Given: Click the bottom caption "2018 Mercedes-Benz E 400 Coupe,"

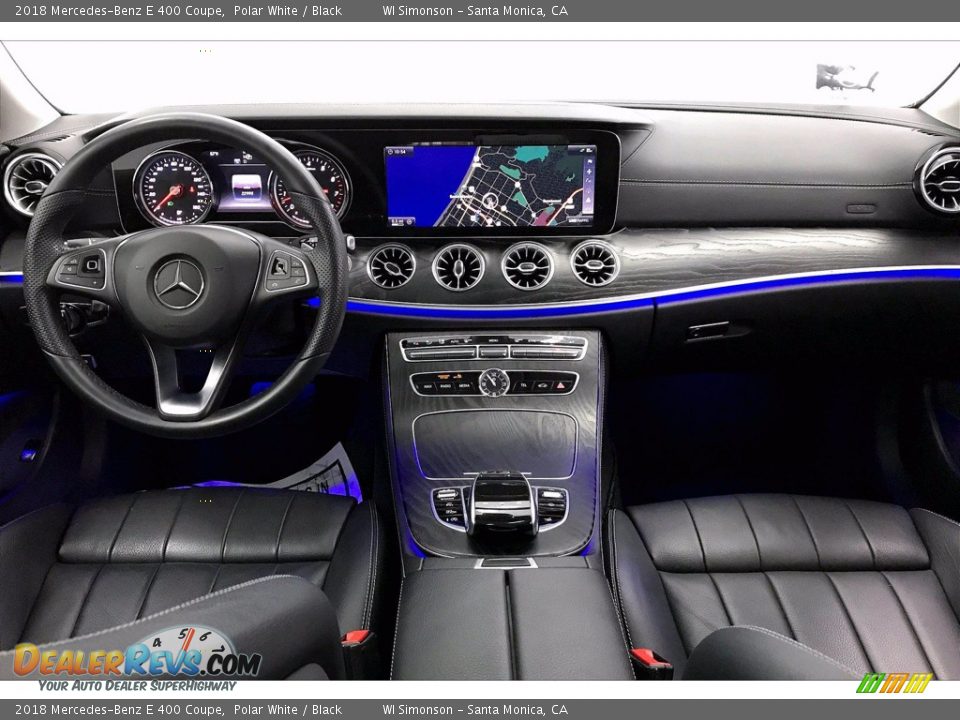Looking at the screenshot, I should coord(119,710).
